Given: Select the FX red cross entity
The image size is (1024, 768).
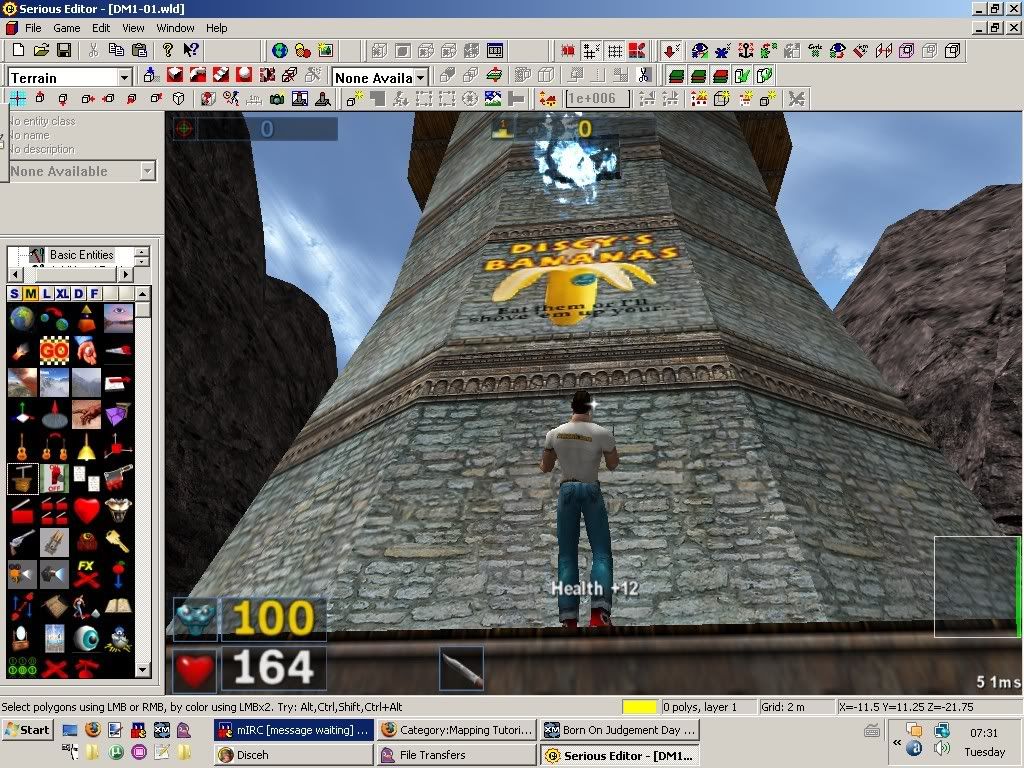Looking at the screenshot, I should [x=86, y=575].
